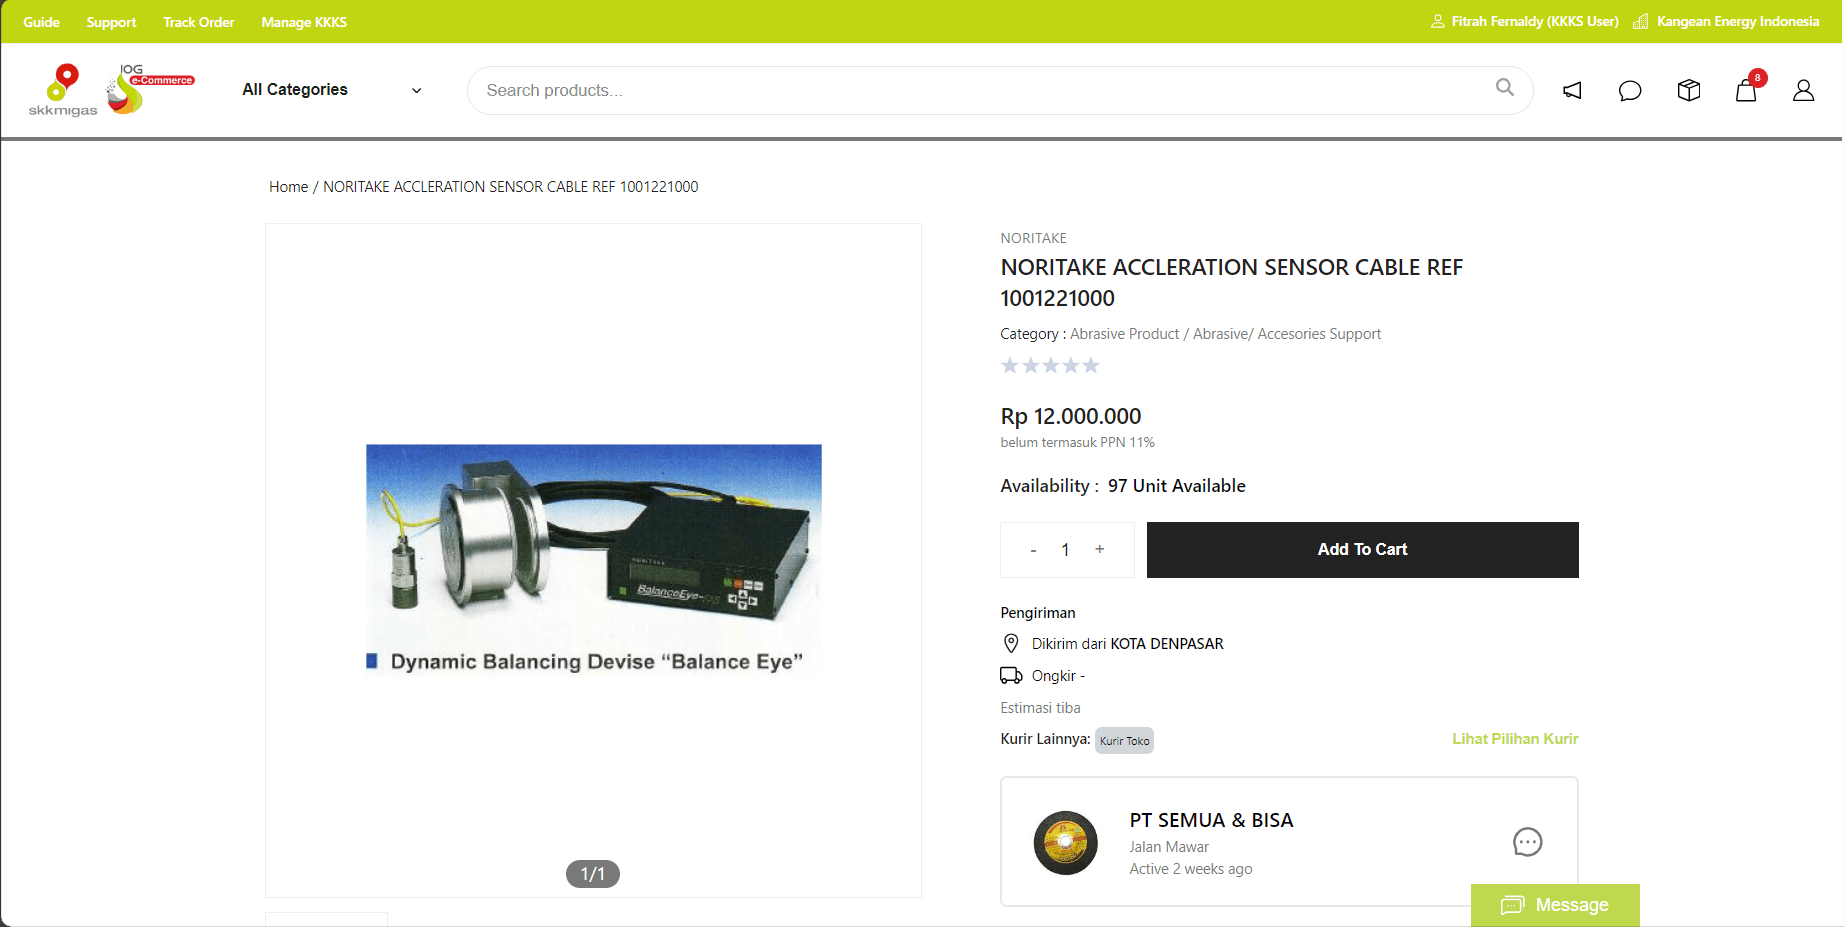The height and width of the screenshot is (927, 1845).
Task: Select the Kurir Toko courier tag
Action: click(1124, 741)
